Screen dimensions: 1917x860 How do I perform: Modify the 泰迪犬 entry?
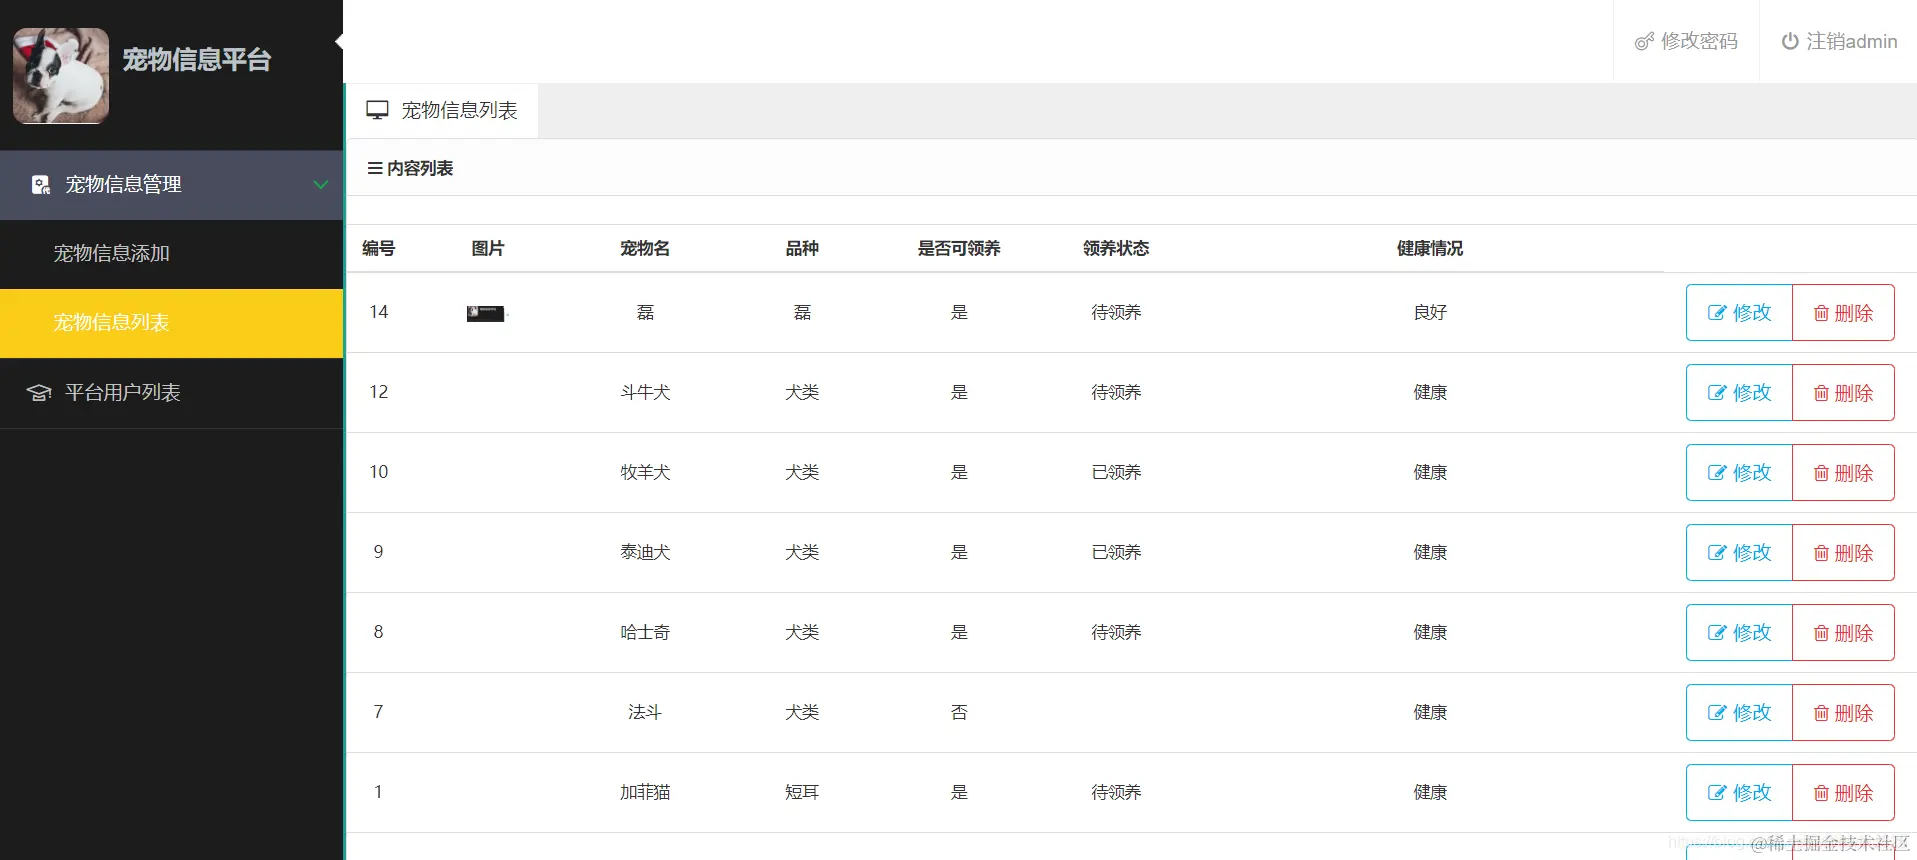click(1739, 553)
